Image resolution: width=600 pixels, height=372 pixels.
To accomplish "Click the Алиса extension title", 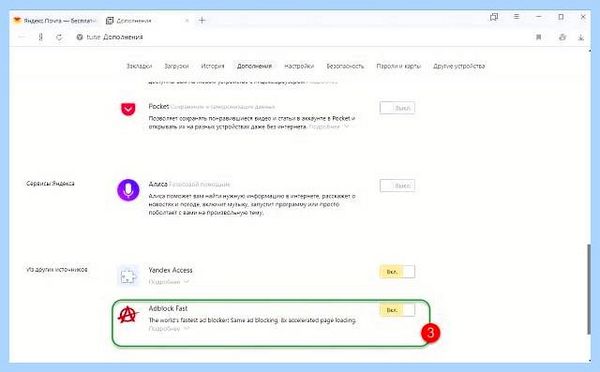I will pos(158,184).
